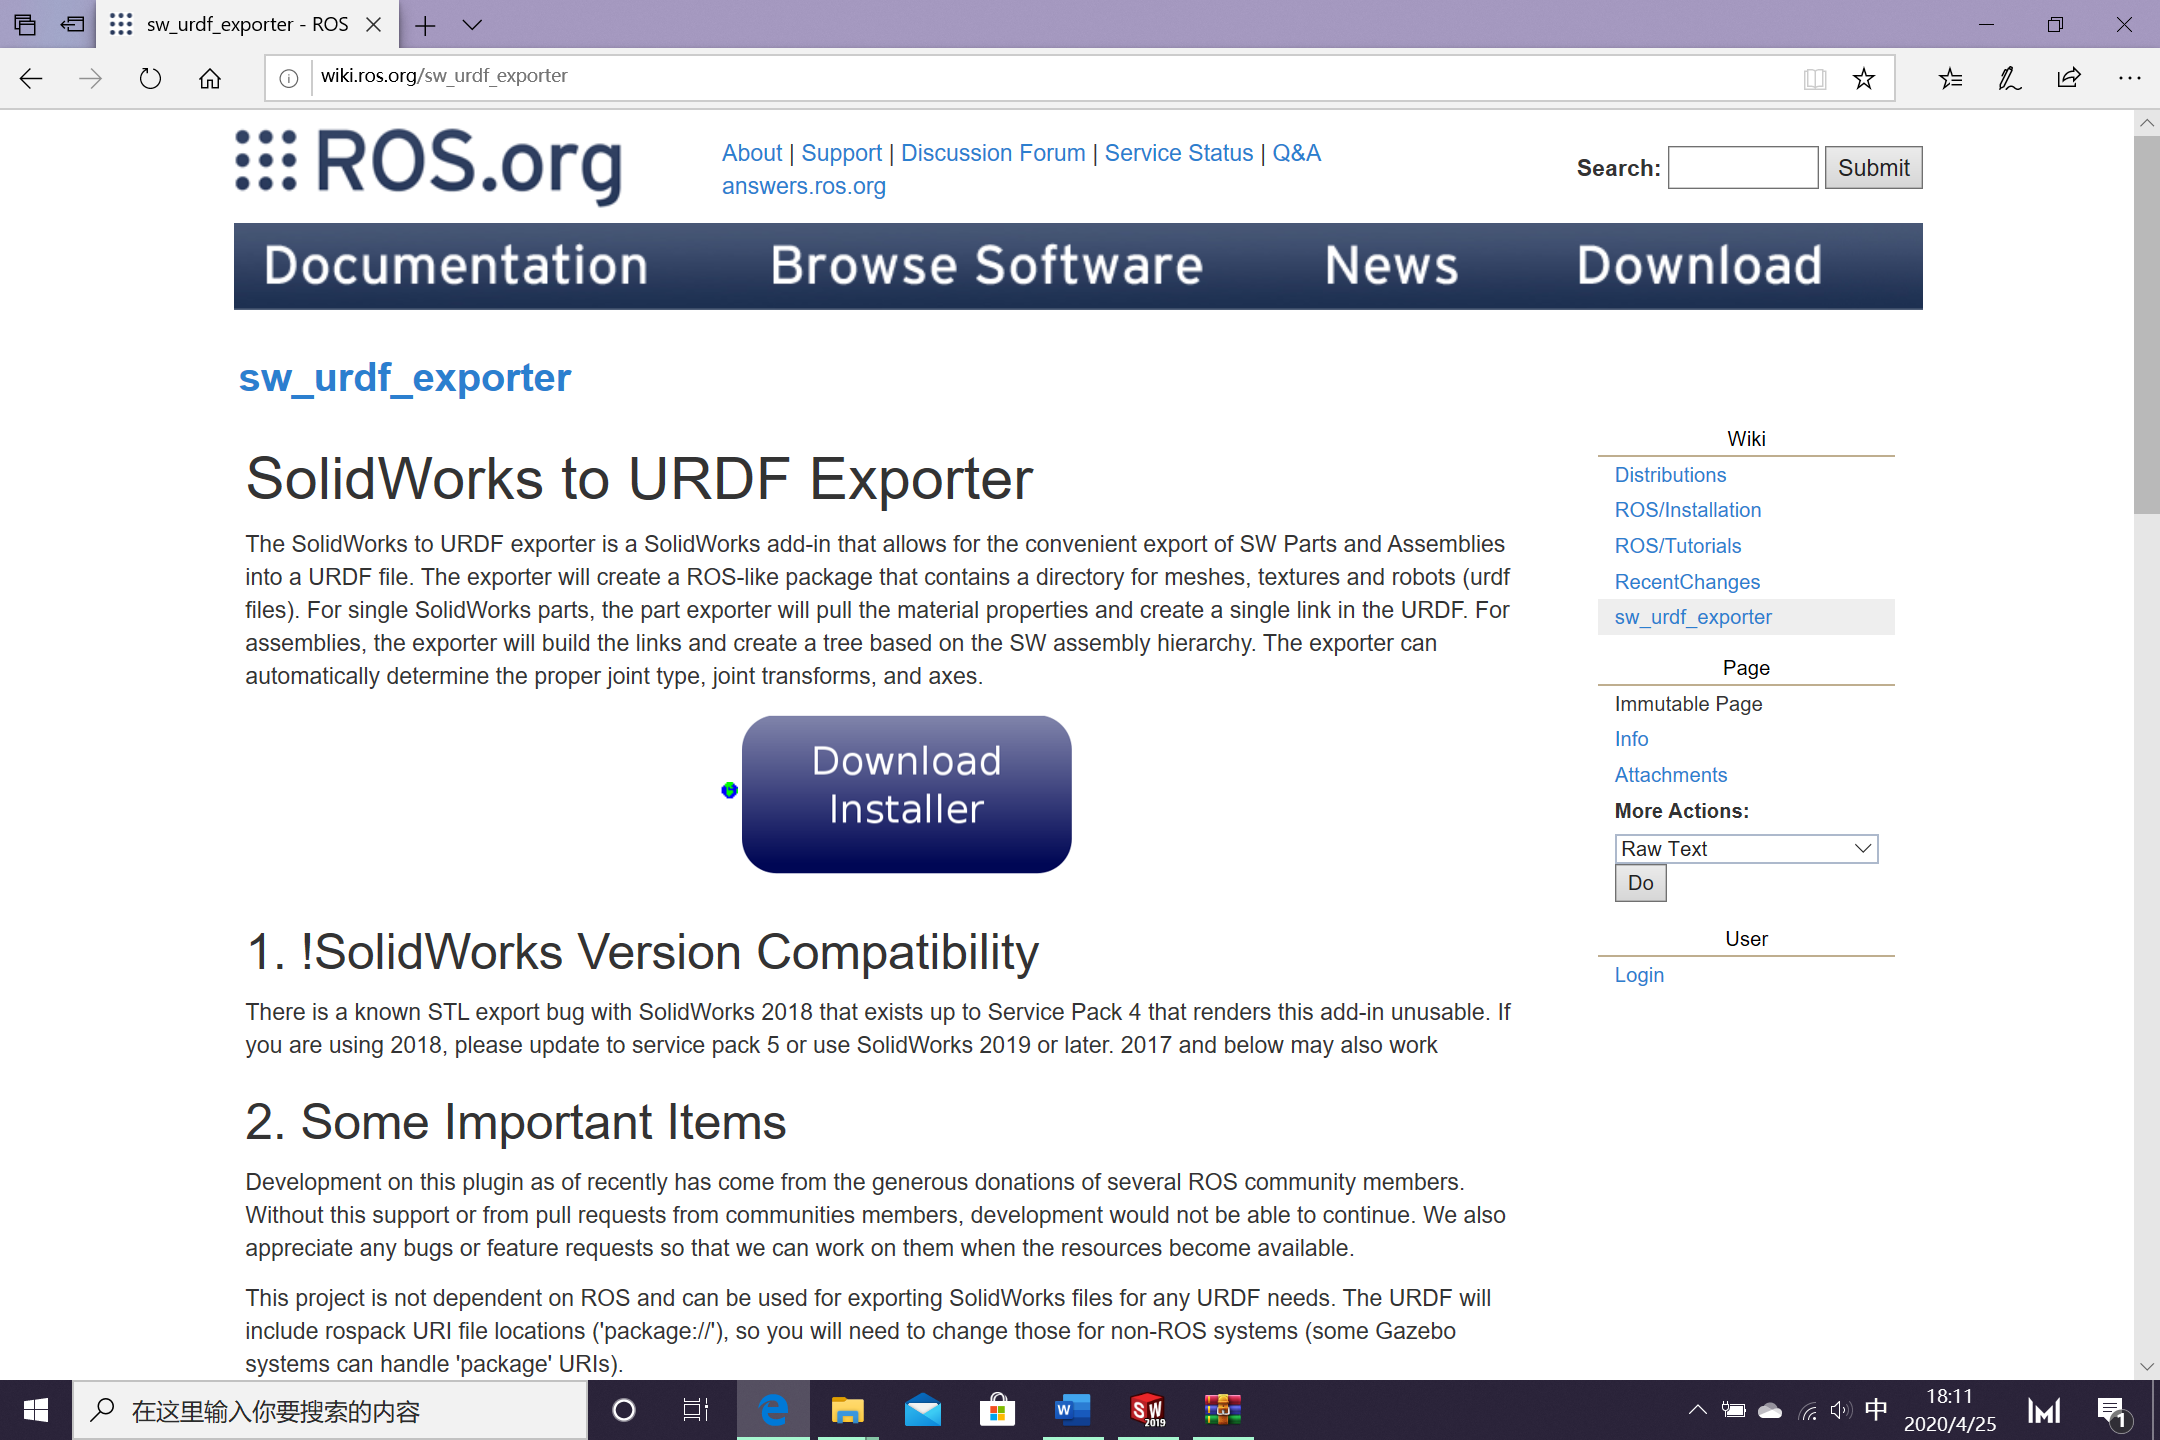Screen dimensions: 2160x1440
Task: Add page to favorites star icon
Action: (1863, 78)
